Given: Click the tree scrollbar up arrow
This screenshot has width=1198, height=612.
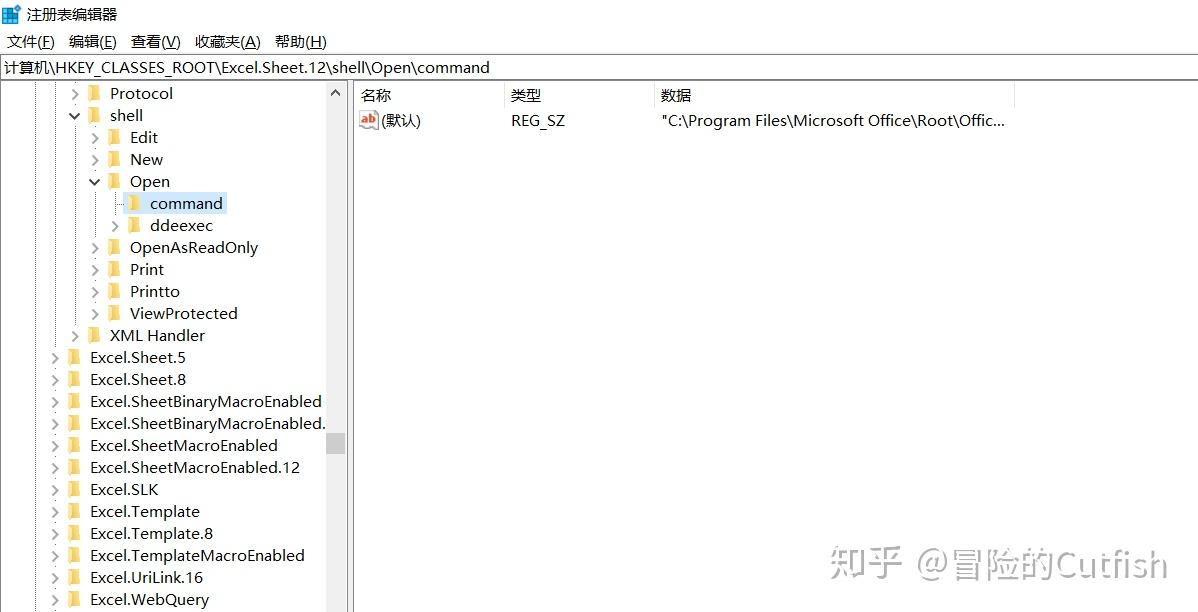Looking at the screenshot, I should pyautogui.click(x=335, y=93).
